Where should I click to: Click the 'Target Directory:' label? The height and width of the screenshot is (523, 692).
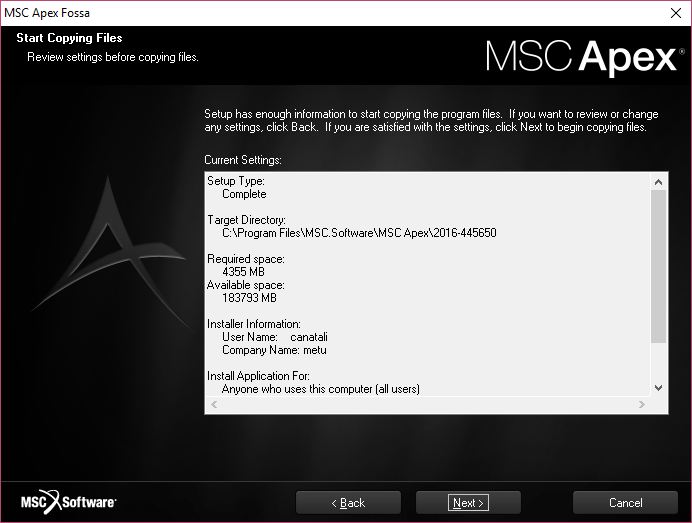tap(246, 220)
